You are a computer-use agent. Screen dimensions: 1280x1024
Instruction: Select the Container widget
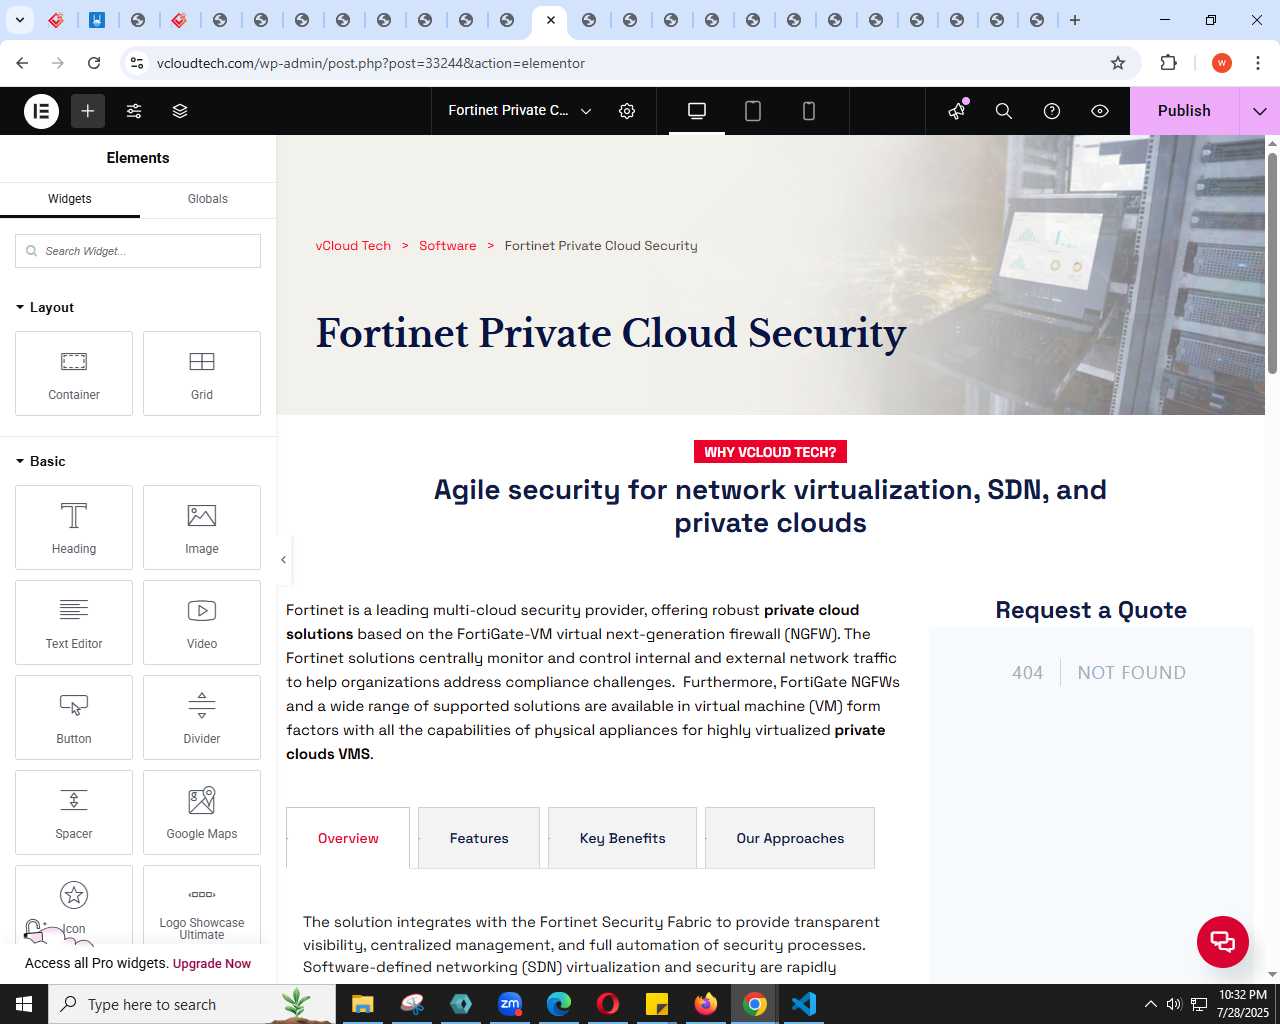tap(74, 373)
